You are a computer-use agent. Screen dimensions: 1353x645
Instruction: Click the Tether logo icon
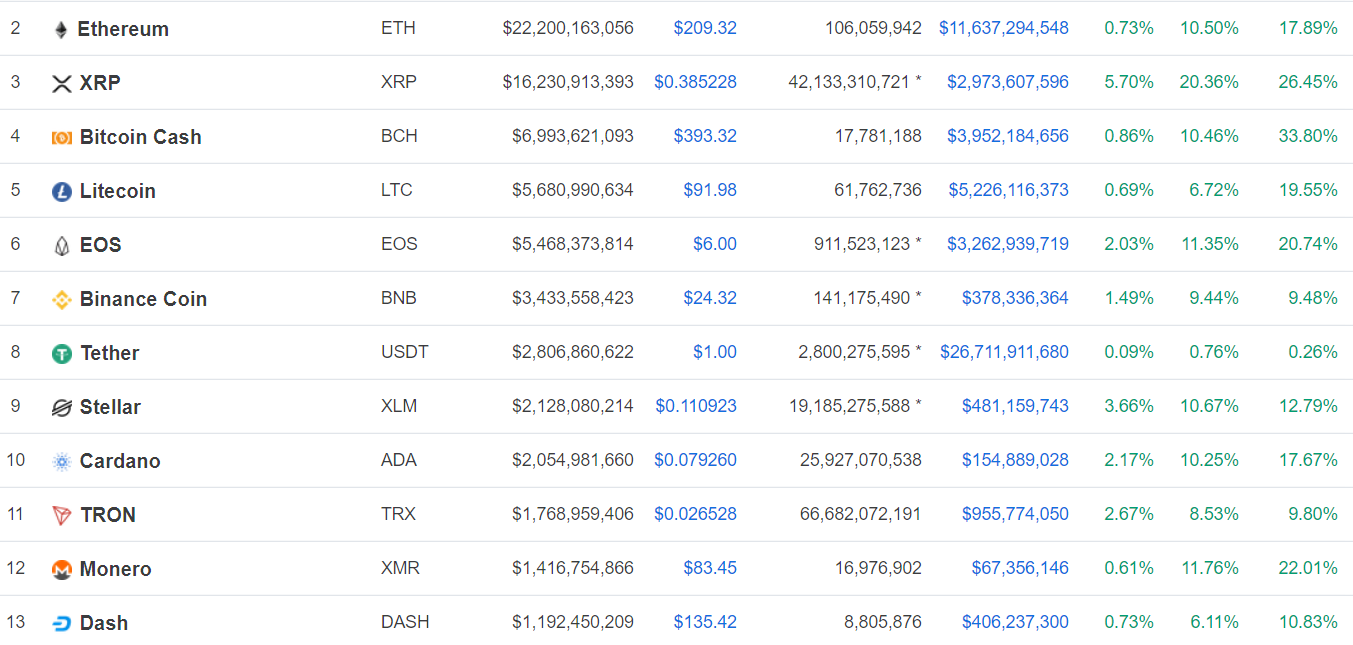[x=61, y=352]
